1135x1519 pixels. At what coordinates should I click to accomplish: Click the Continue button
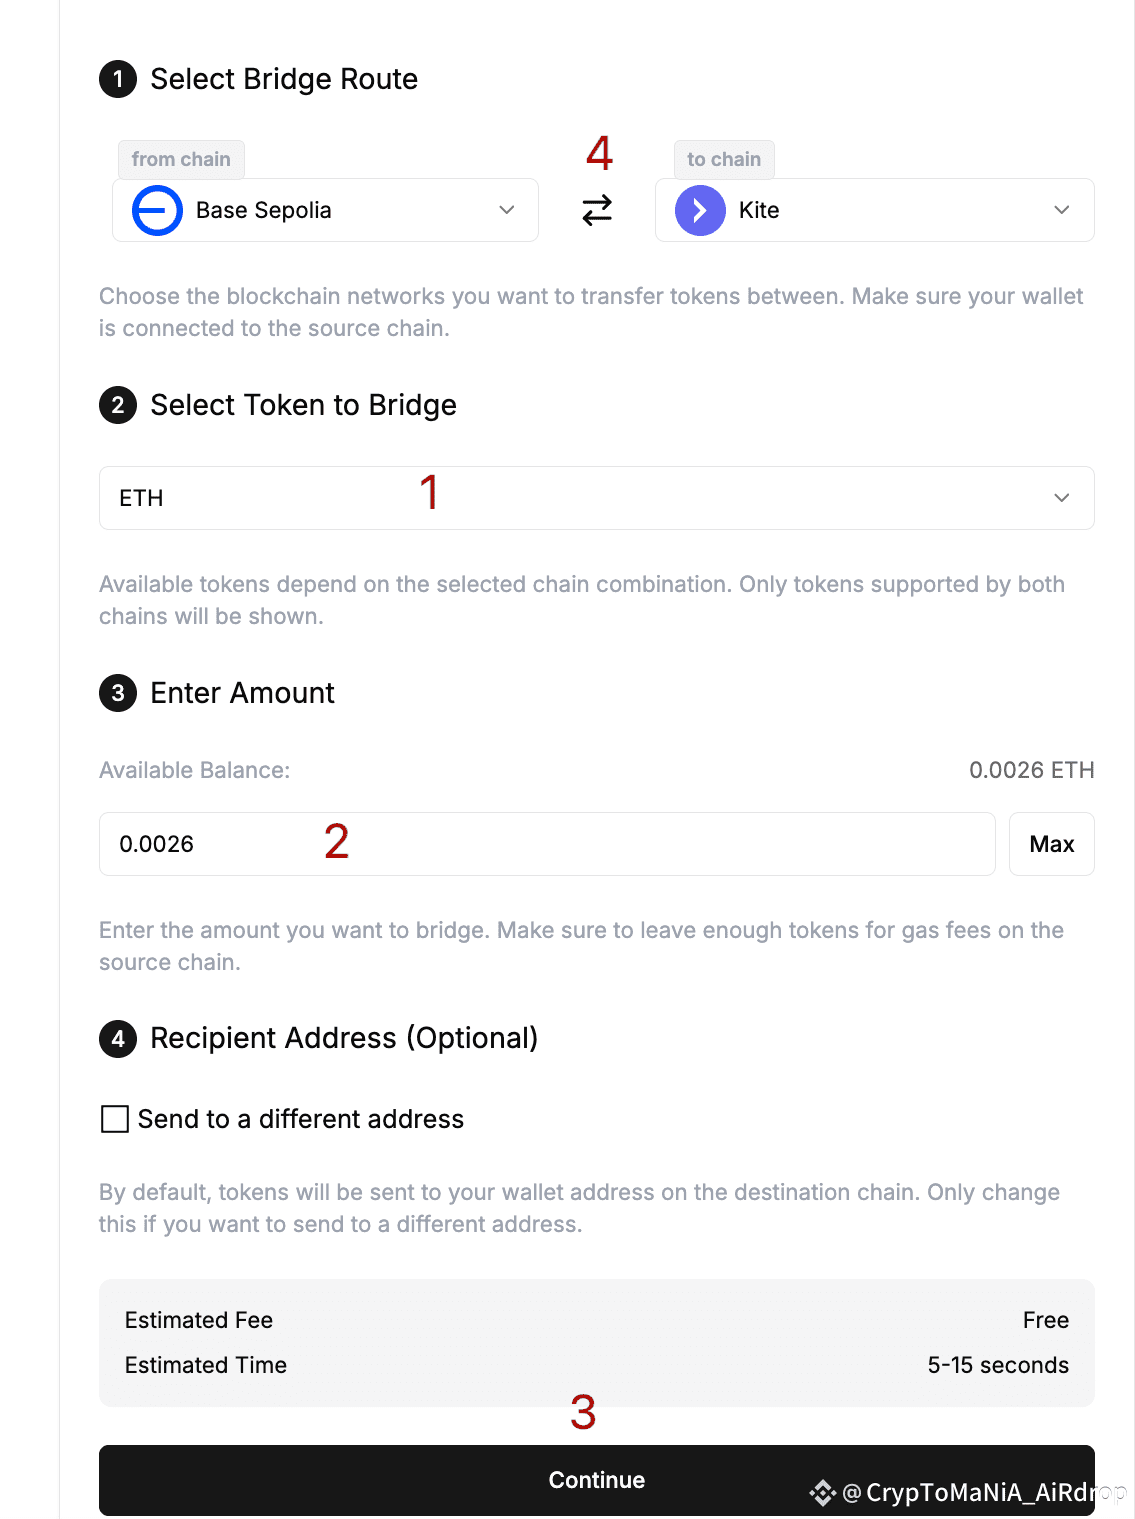pyautogui.click(x=597, y=1480)
